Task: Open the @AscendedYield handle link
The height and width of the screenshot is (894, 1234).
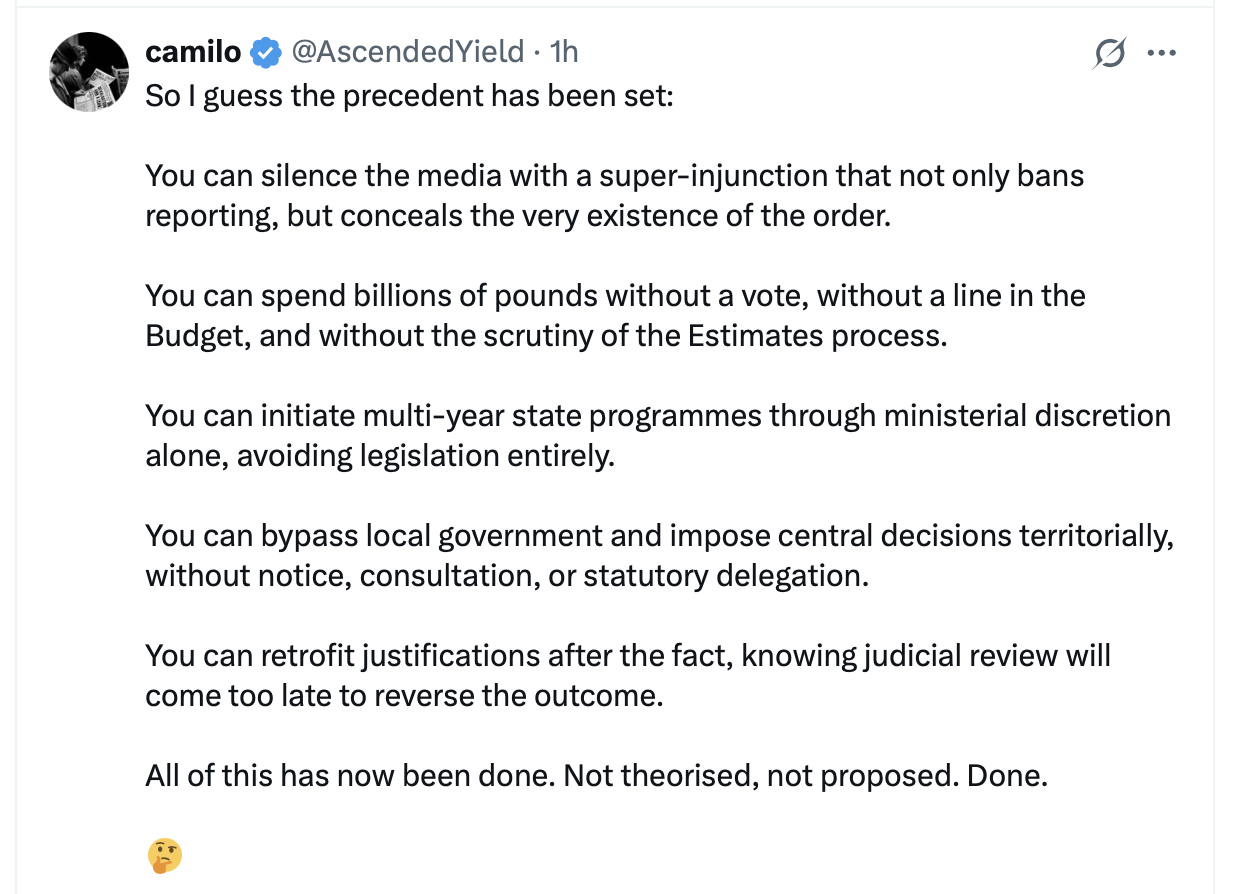Action: pyautogui.click(x=407, y=51)
